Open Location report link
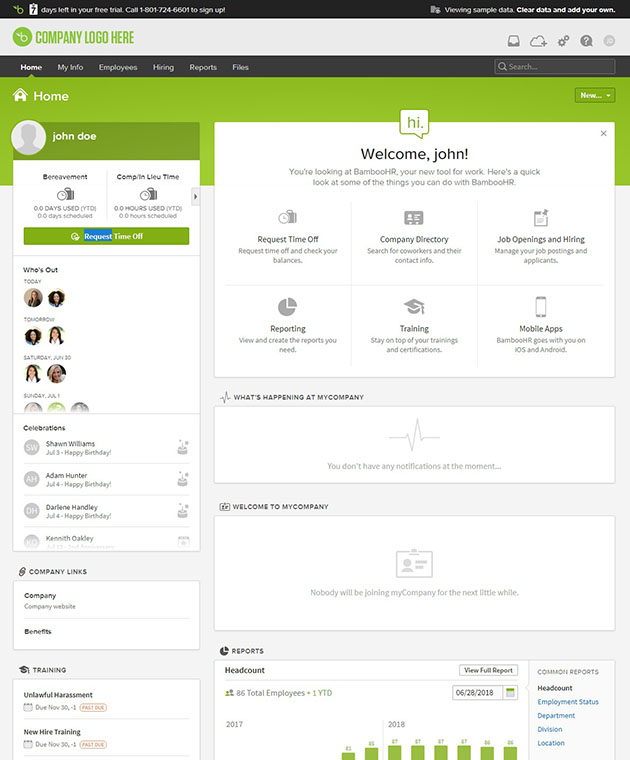 pos(551,743)
